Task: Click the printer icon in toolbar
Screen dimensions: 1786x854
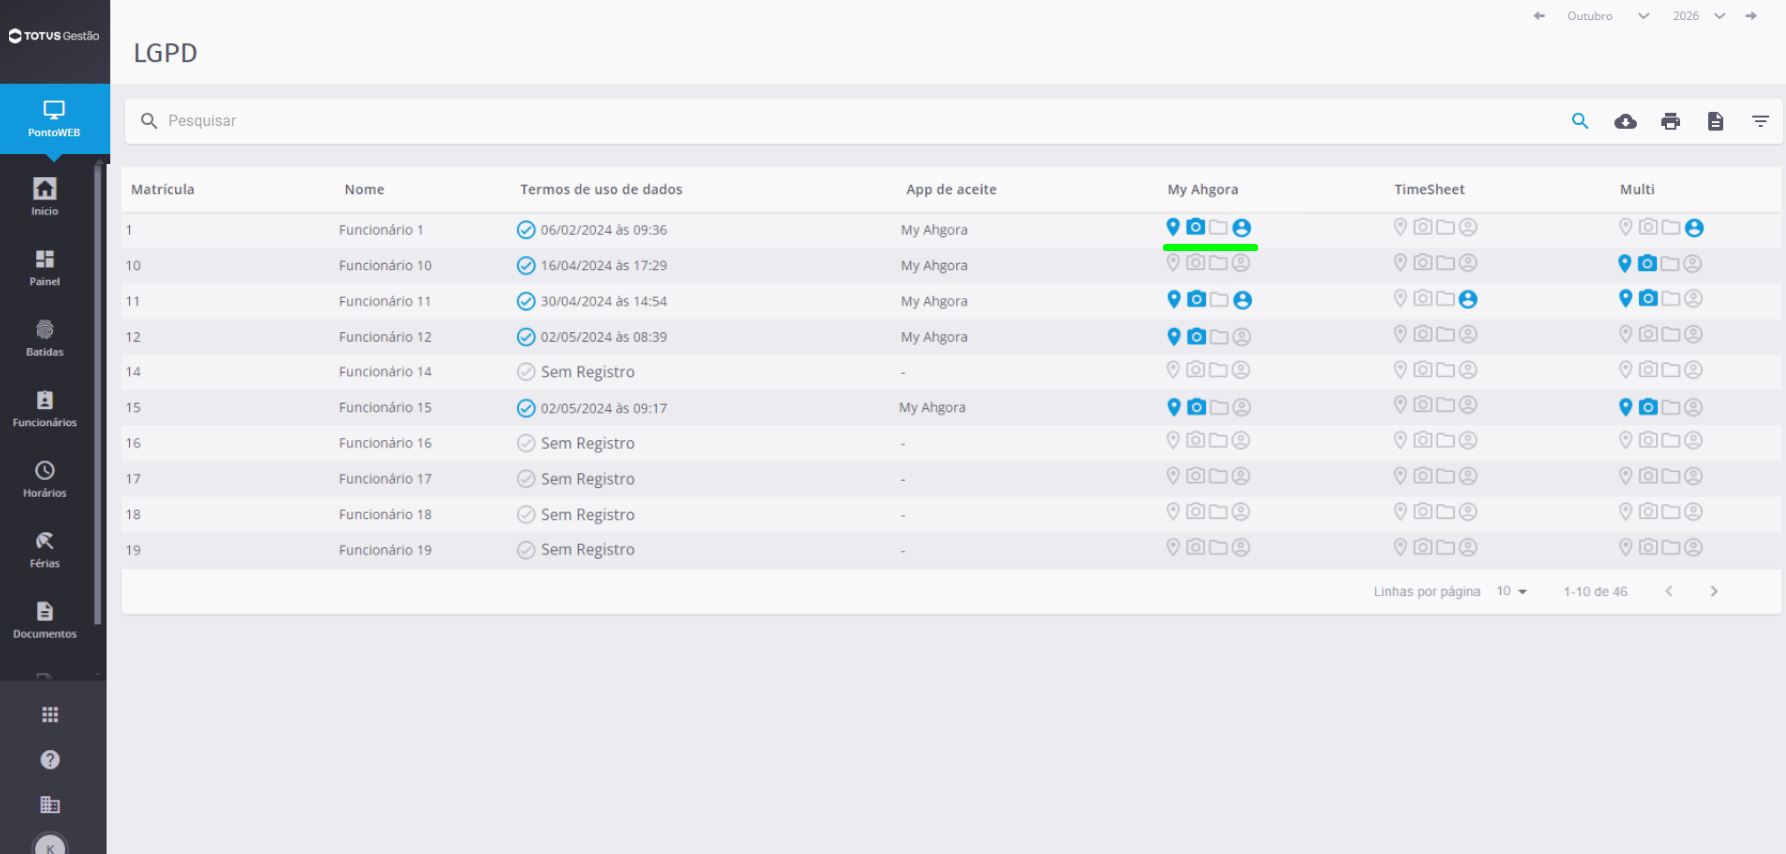Action: point(1670,121)
